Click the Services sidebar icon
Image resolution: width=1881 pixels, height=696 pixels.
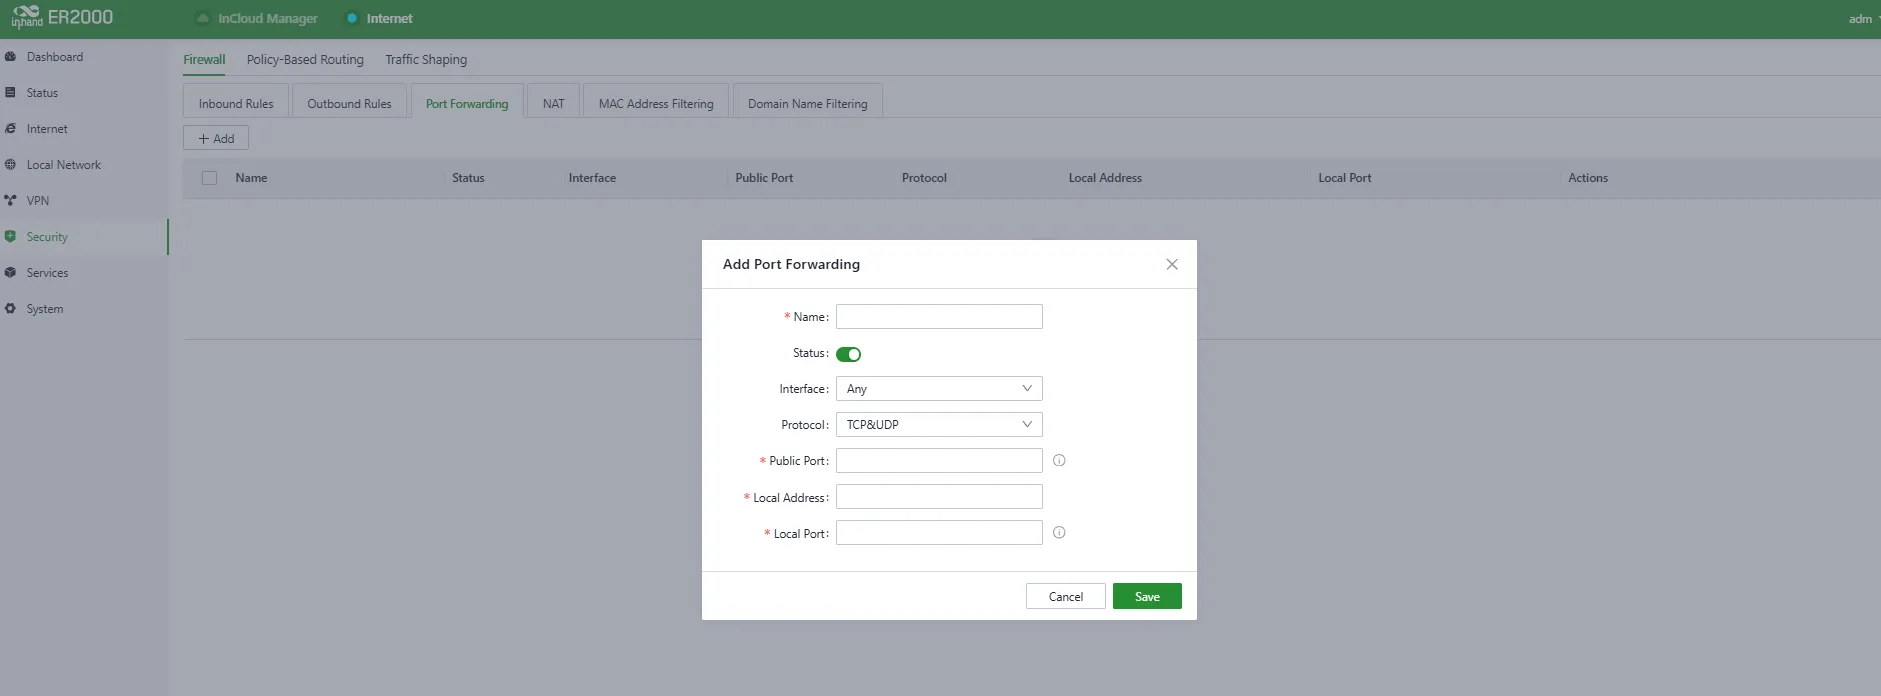[10, 273]
